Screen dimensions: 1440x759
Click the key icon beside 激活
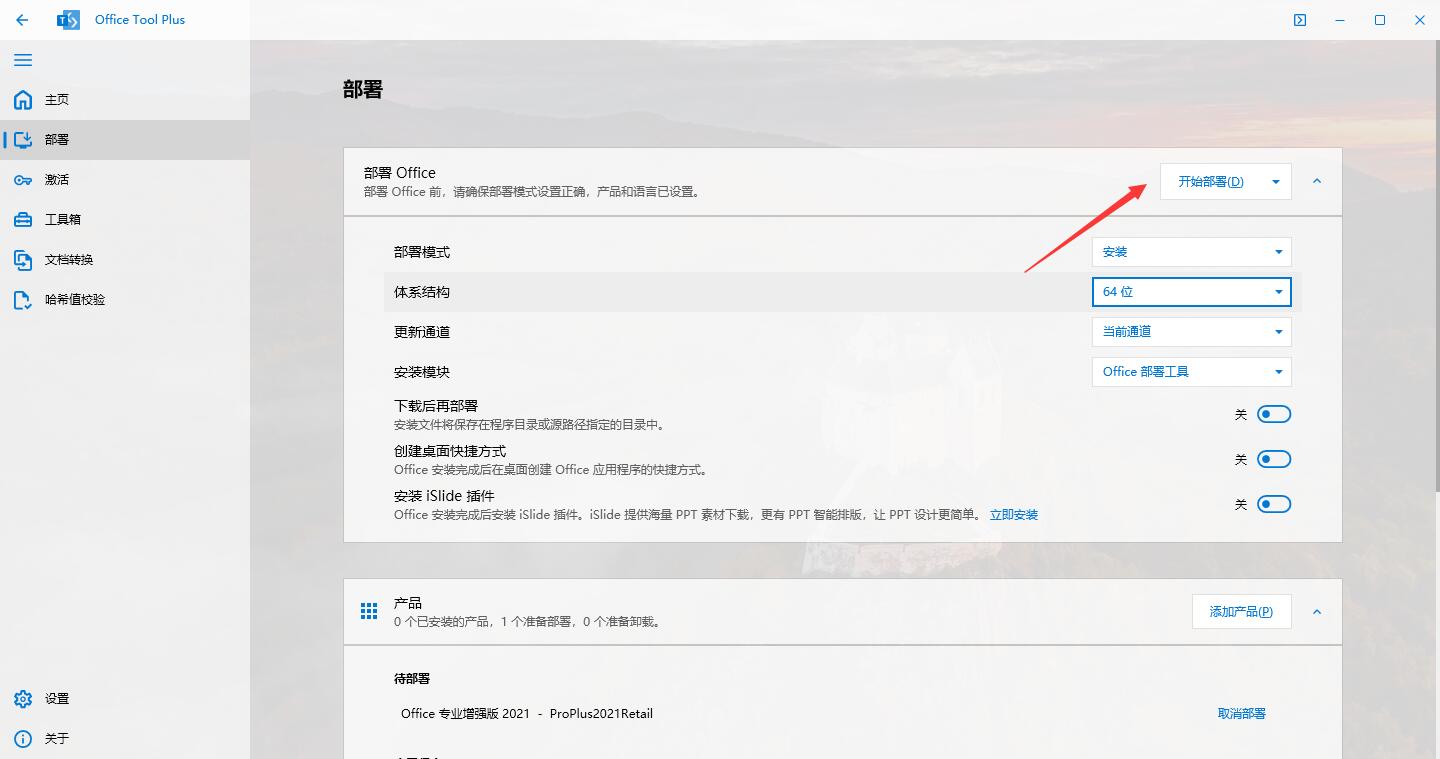click(x=23, y=180)
